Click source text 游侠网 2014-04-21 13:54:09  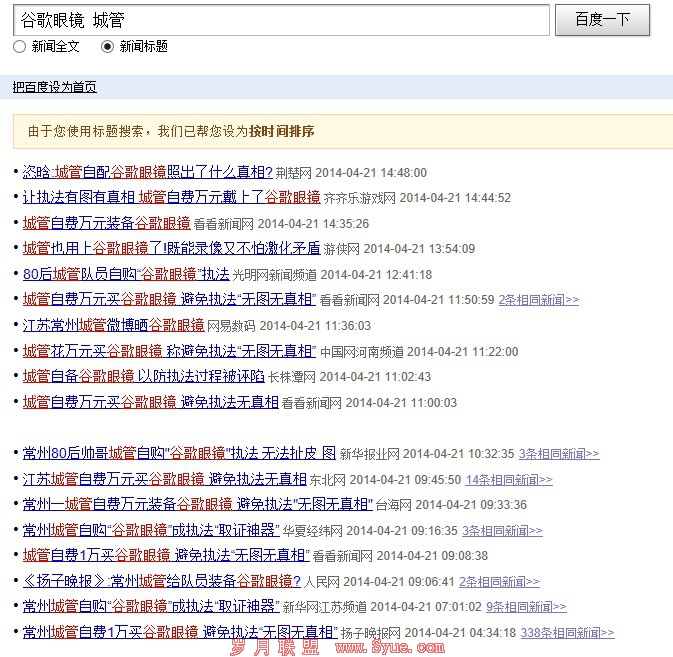tap(399, 249)
